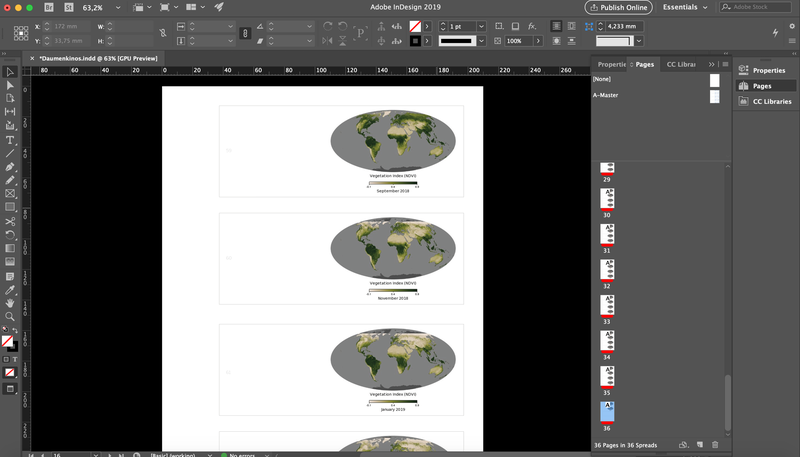Select the Gradient Feather tool
Image resolution: width=800 pixels, height=457 pixels.
pyautogui.click(x=10, y=262)
